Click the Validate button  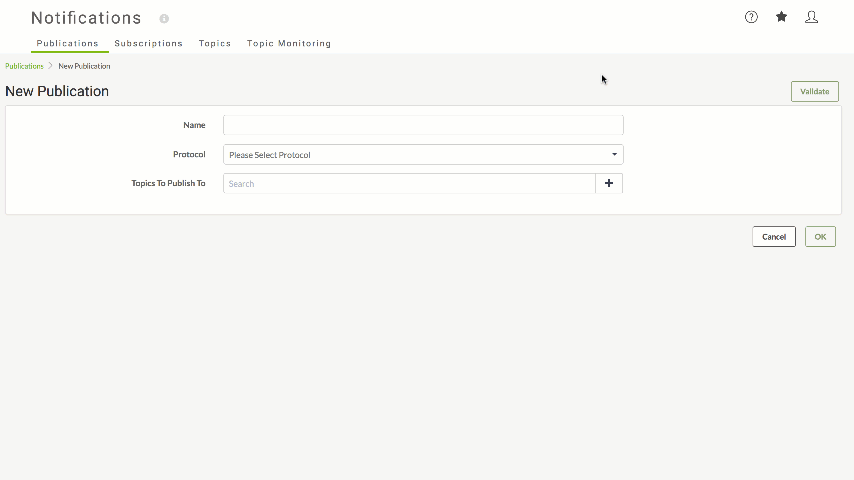815,92
